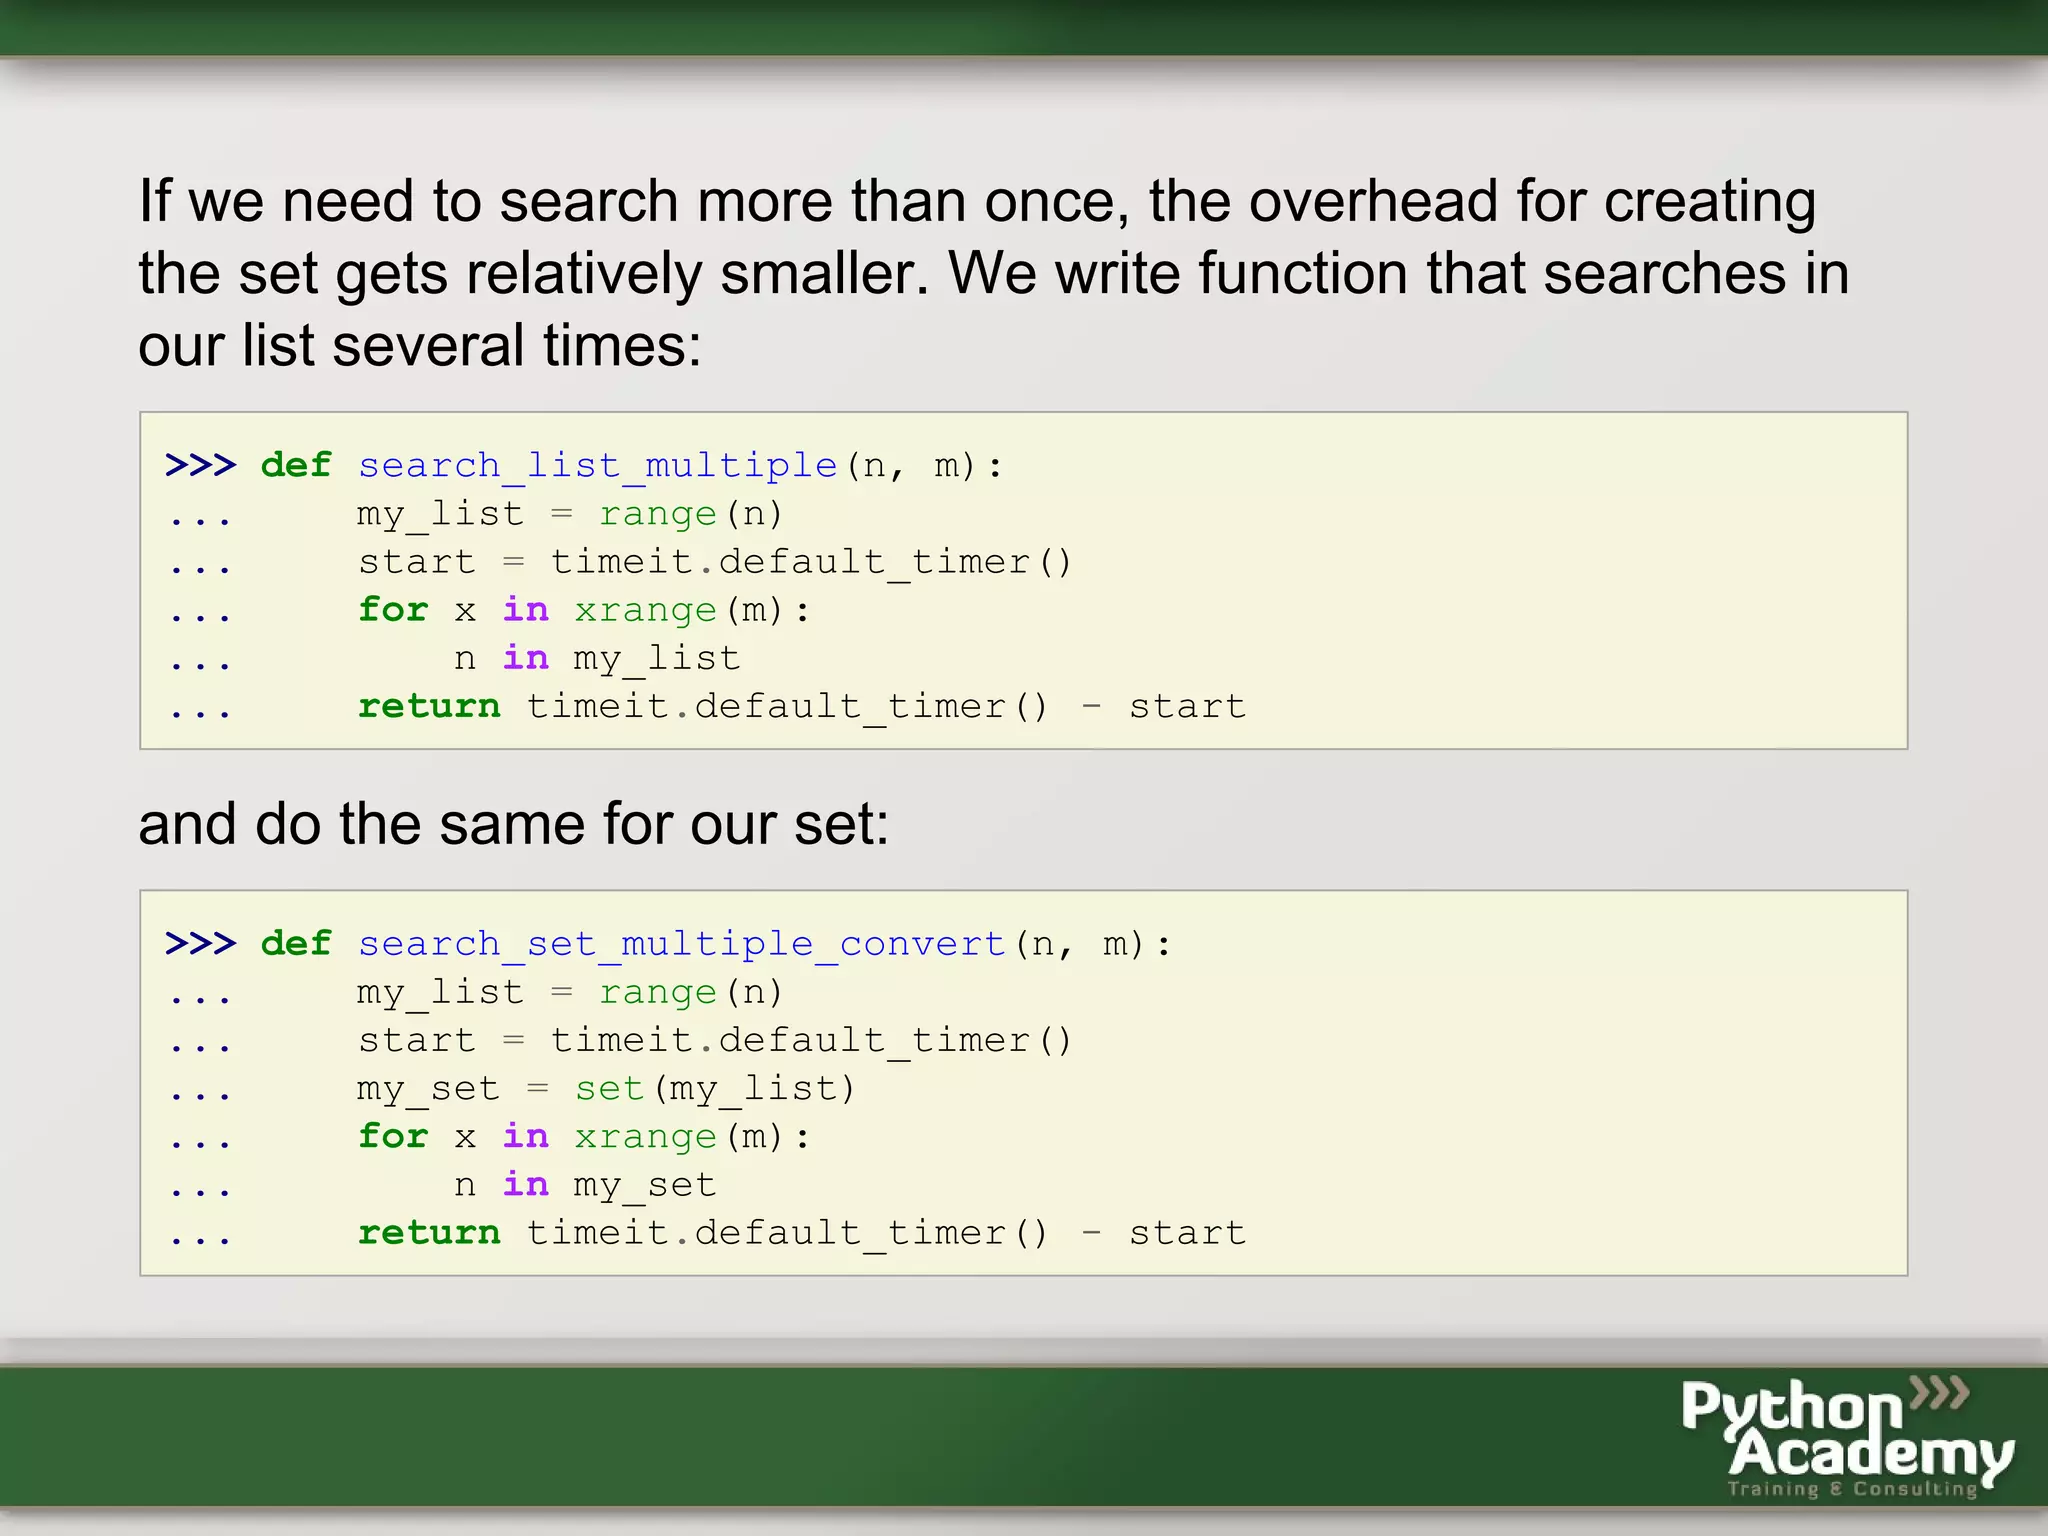Click 'Training & Consulting' tagline
The width and height of the screenshot is (2048, 1536).
click(1852, 1489)
